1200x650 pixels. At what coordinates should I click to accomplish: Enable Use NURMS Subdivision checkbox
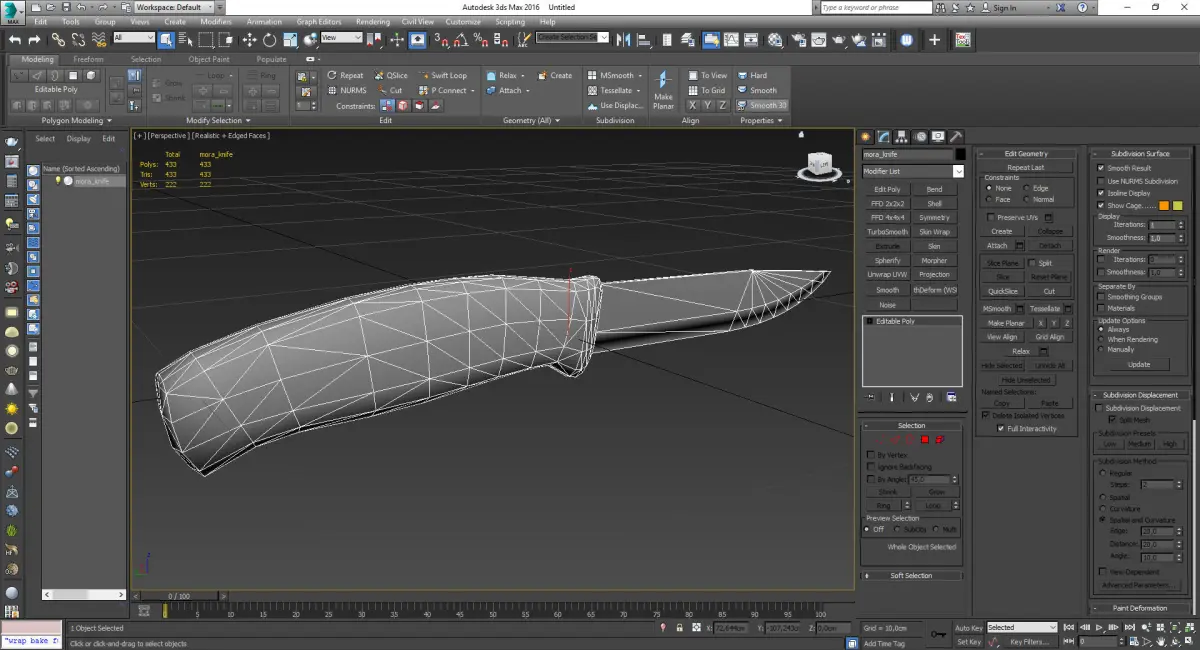pyautogui.click(x=1101, y=181)
